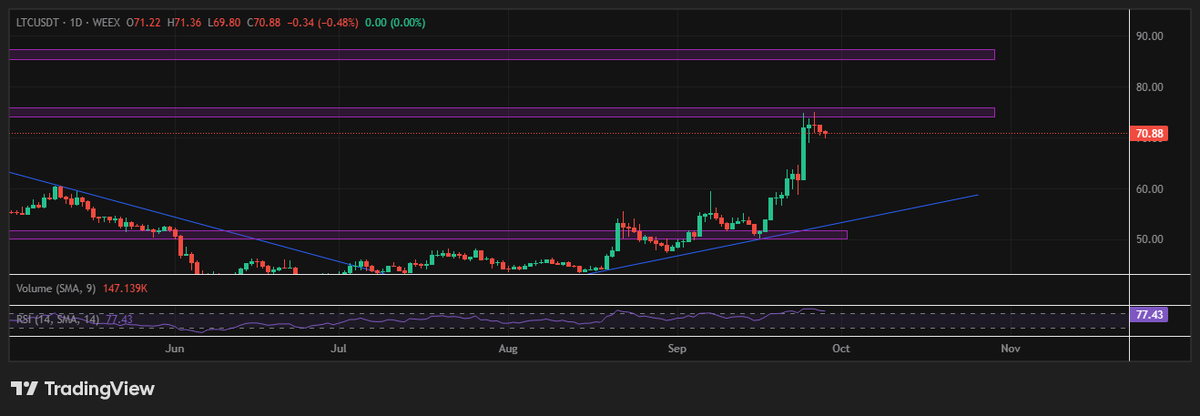Click the Oct date axis label
This screenshot has width=1200, height=416.
841,349
